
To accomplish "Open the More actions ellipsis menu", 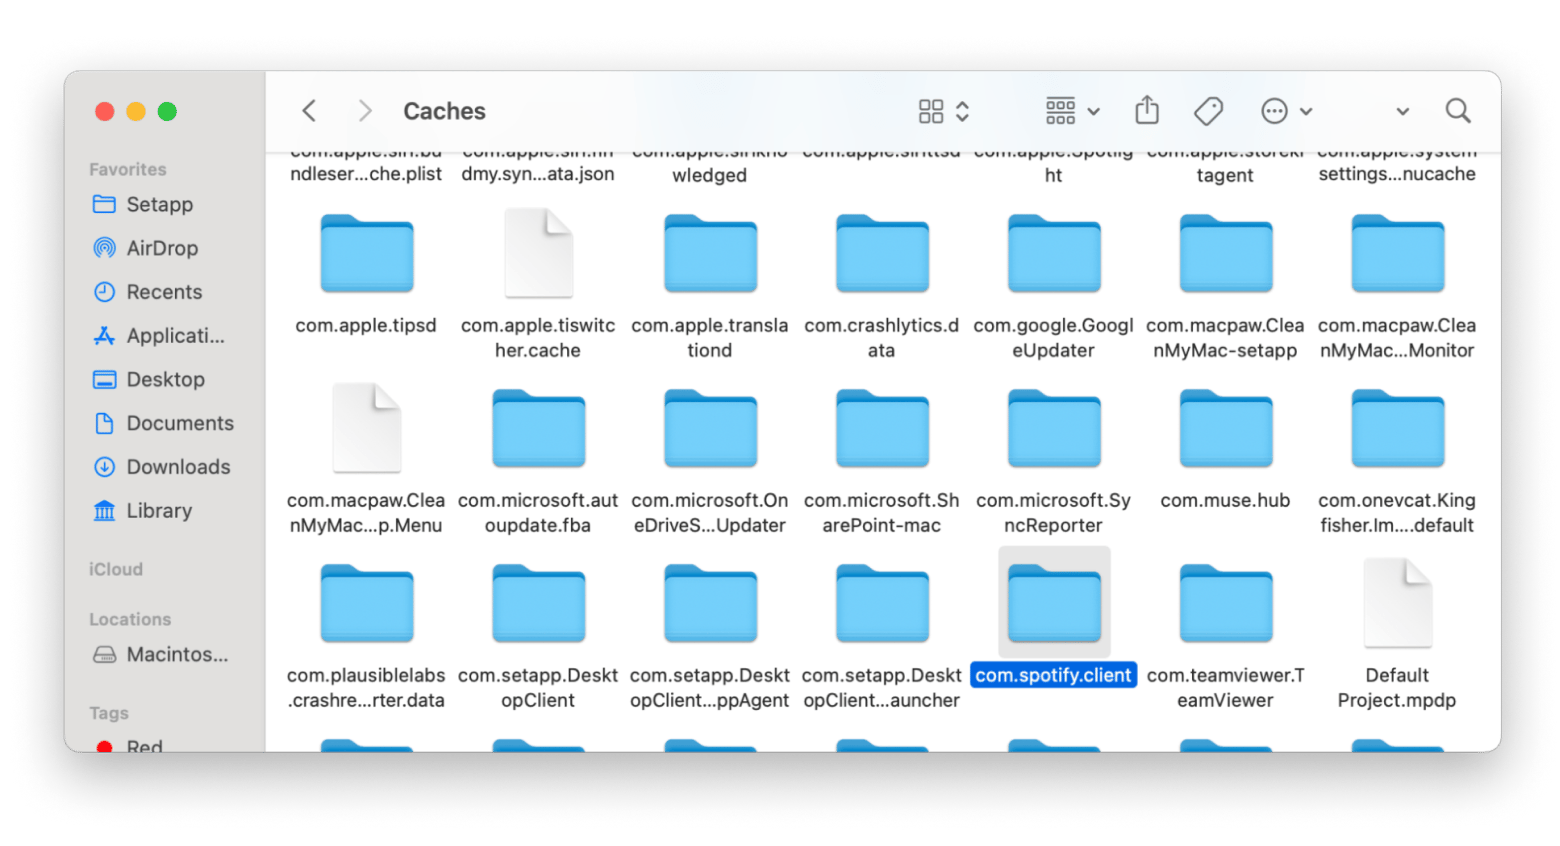I will [1286, 111].
